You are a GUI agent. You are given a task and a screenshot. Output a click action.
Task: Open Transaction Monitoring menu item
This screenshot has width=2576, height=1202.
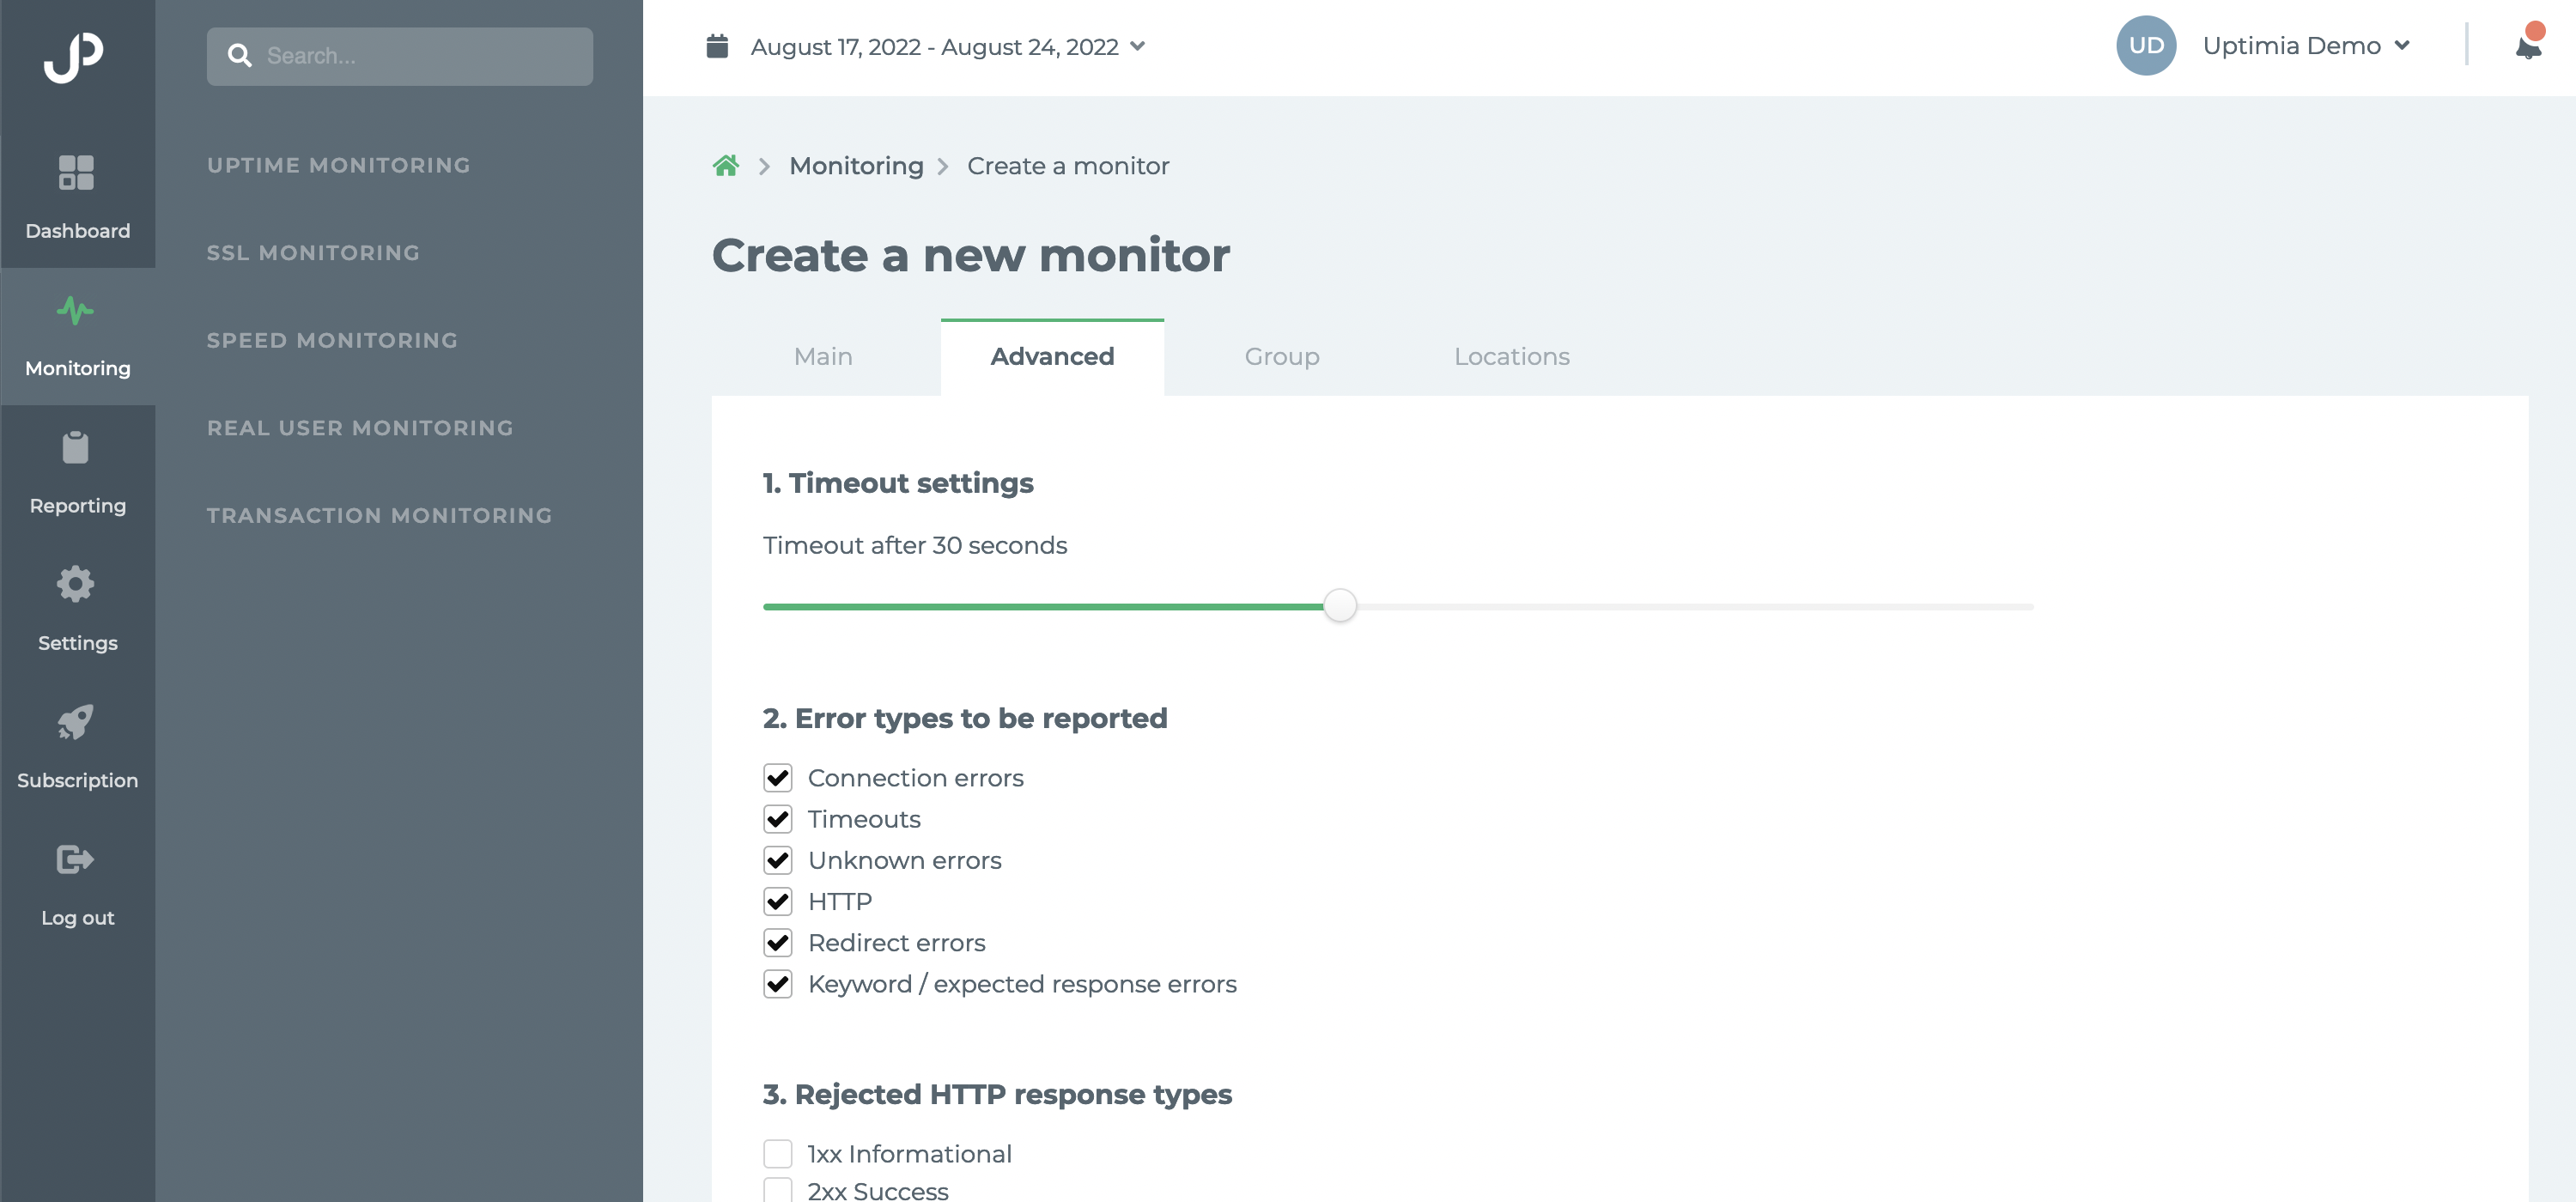coord(379,515)
